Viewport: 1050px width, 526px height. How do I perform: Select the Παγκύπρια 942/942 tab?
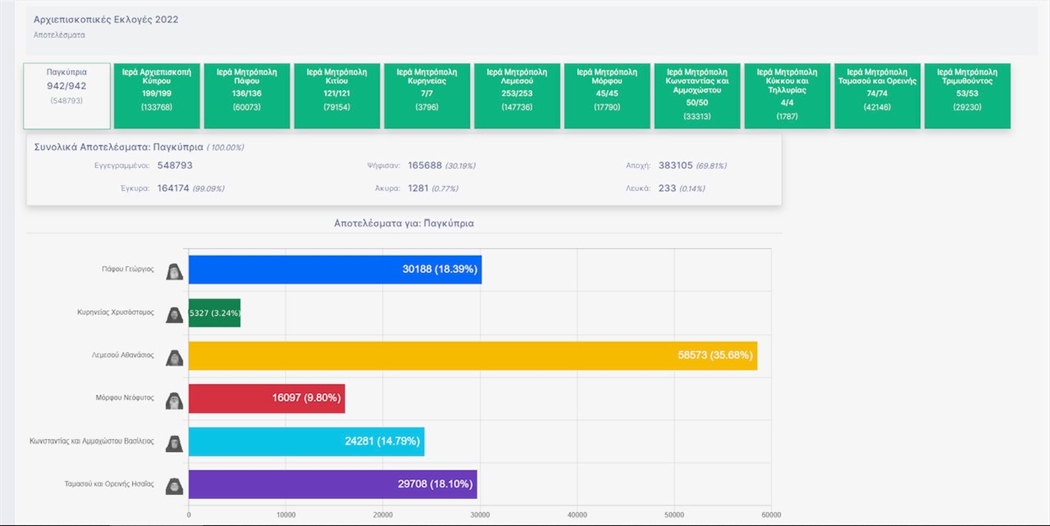(x=67, y=96)
